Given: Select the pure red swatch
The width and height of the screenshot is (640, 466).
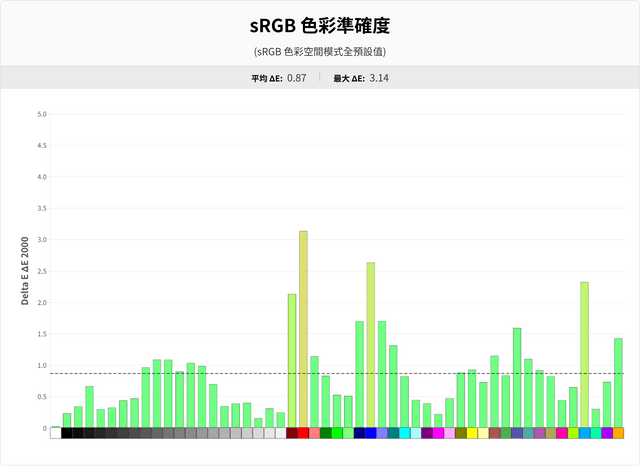Looking at the screenshot, I should tap(303, 433).
